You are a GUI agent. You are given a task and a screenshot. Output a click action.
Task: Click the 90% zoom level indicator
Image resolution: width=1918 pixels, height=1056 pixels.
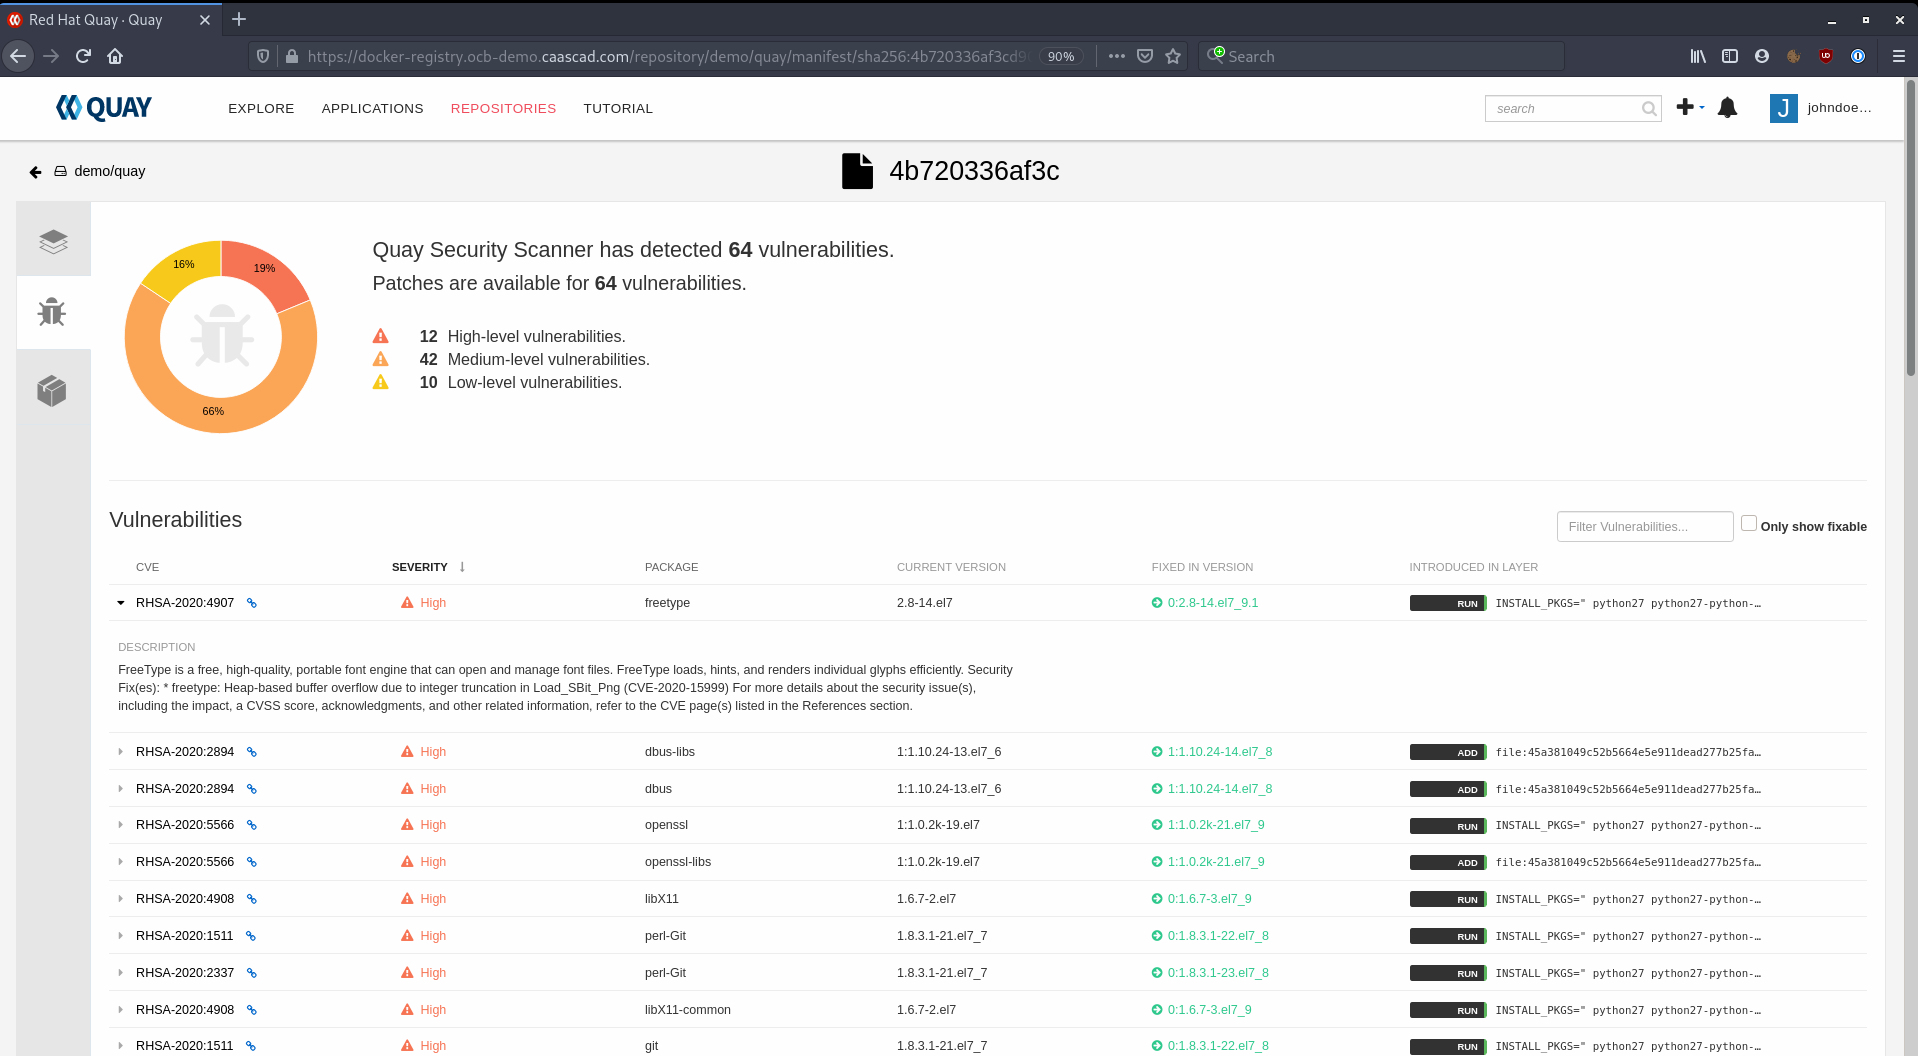1061,57
